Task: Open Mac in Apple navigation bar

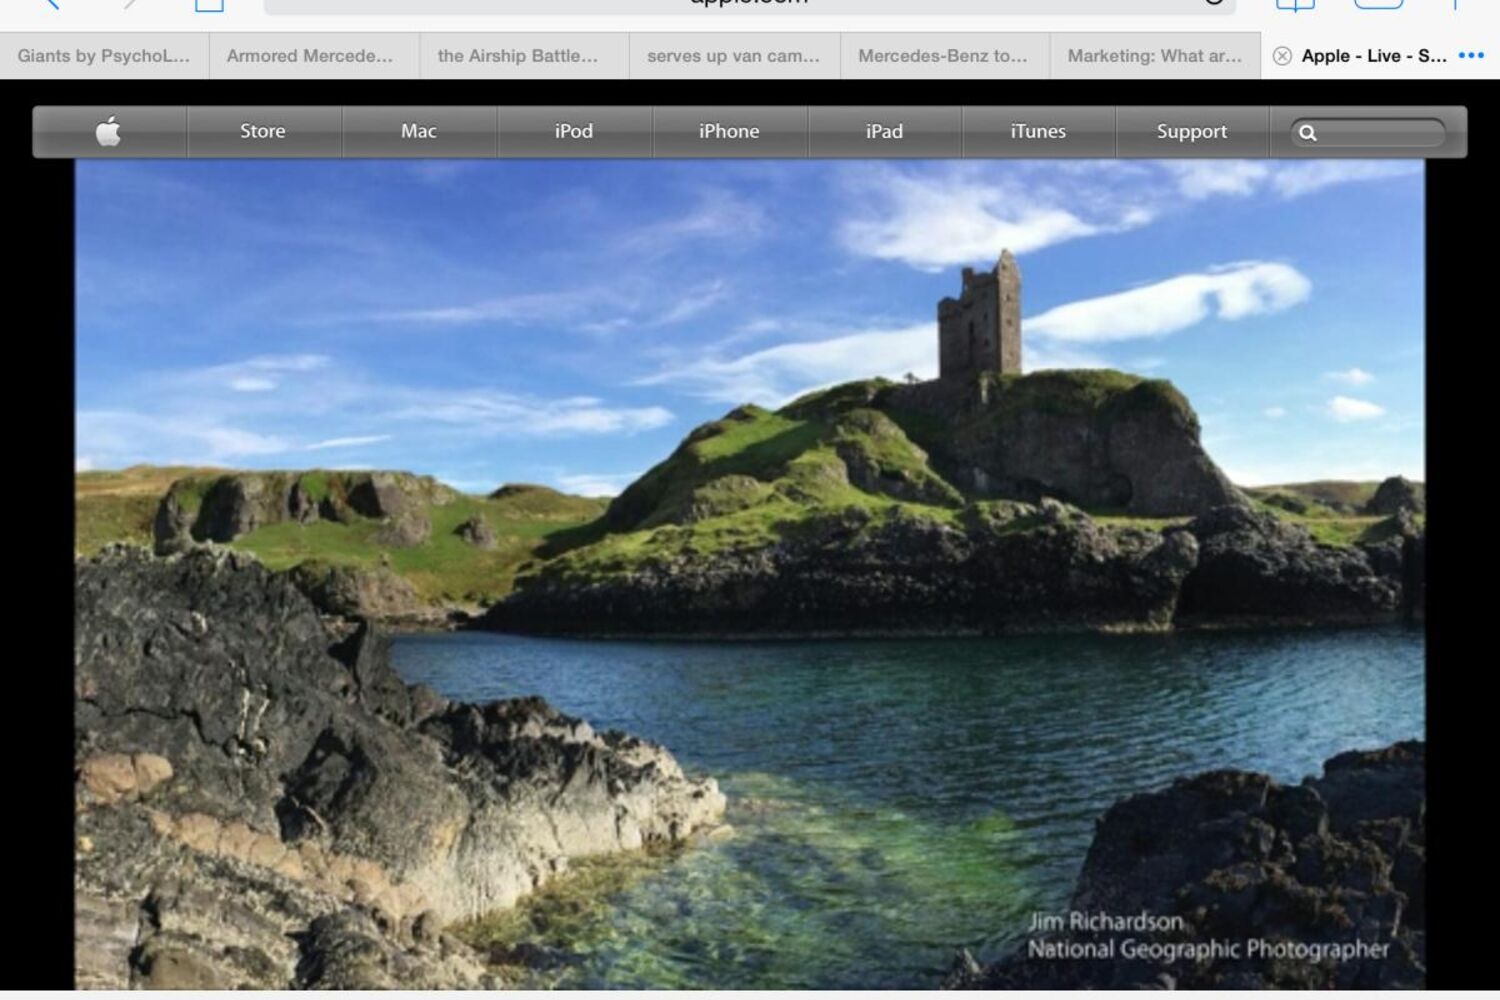Action: [419, 131]
